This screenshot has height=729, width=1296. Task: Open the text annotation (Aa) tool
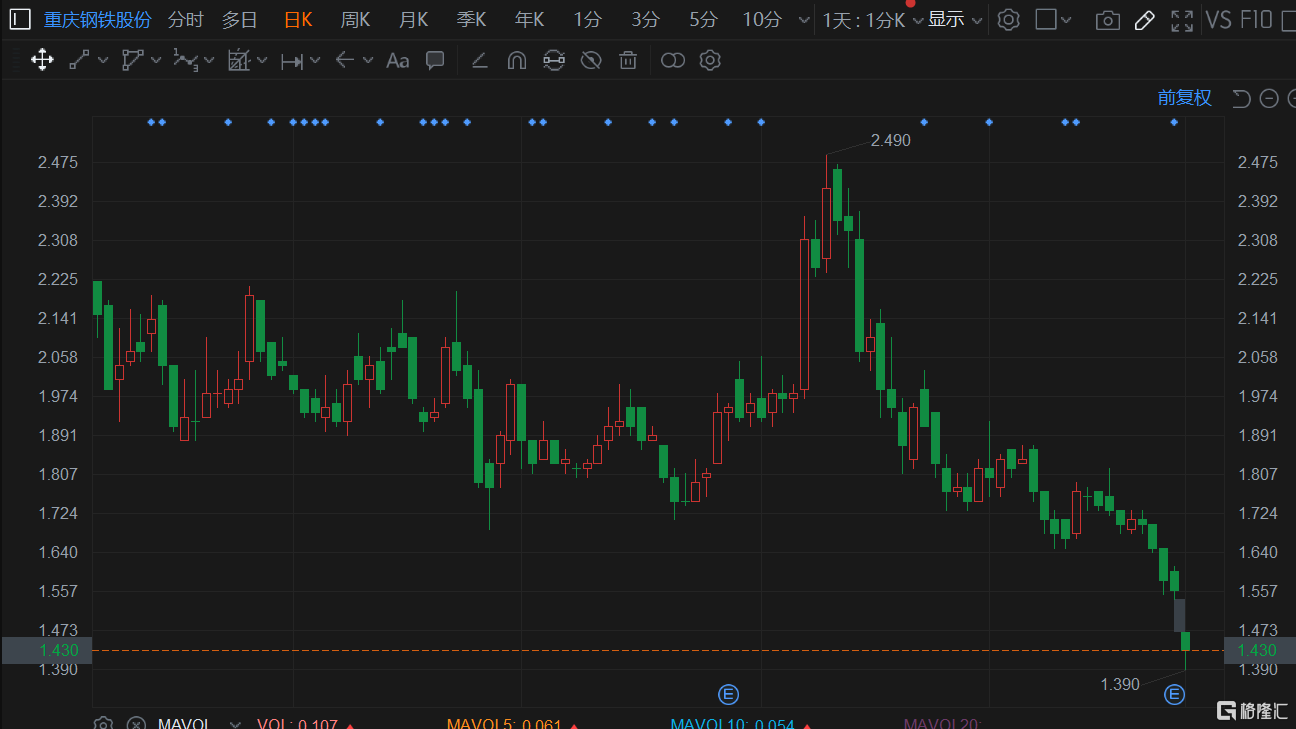(397, 60)
